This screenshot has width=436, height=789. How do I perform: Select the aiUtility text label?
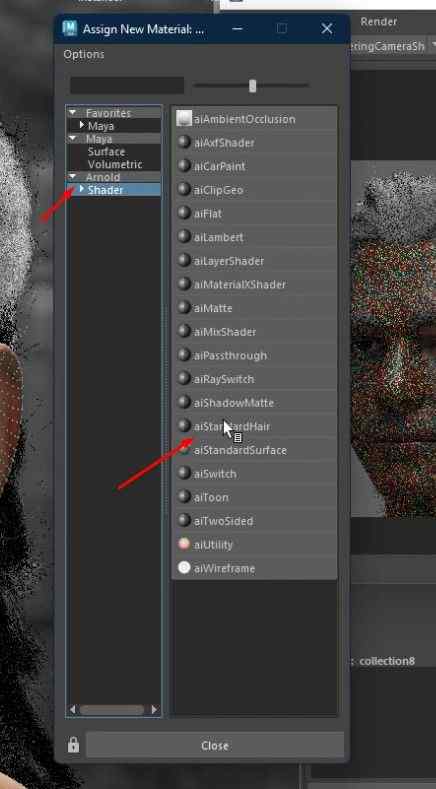[213, 544]
